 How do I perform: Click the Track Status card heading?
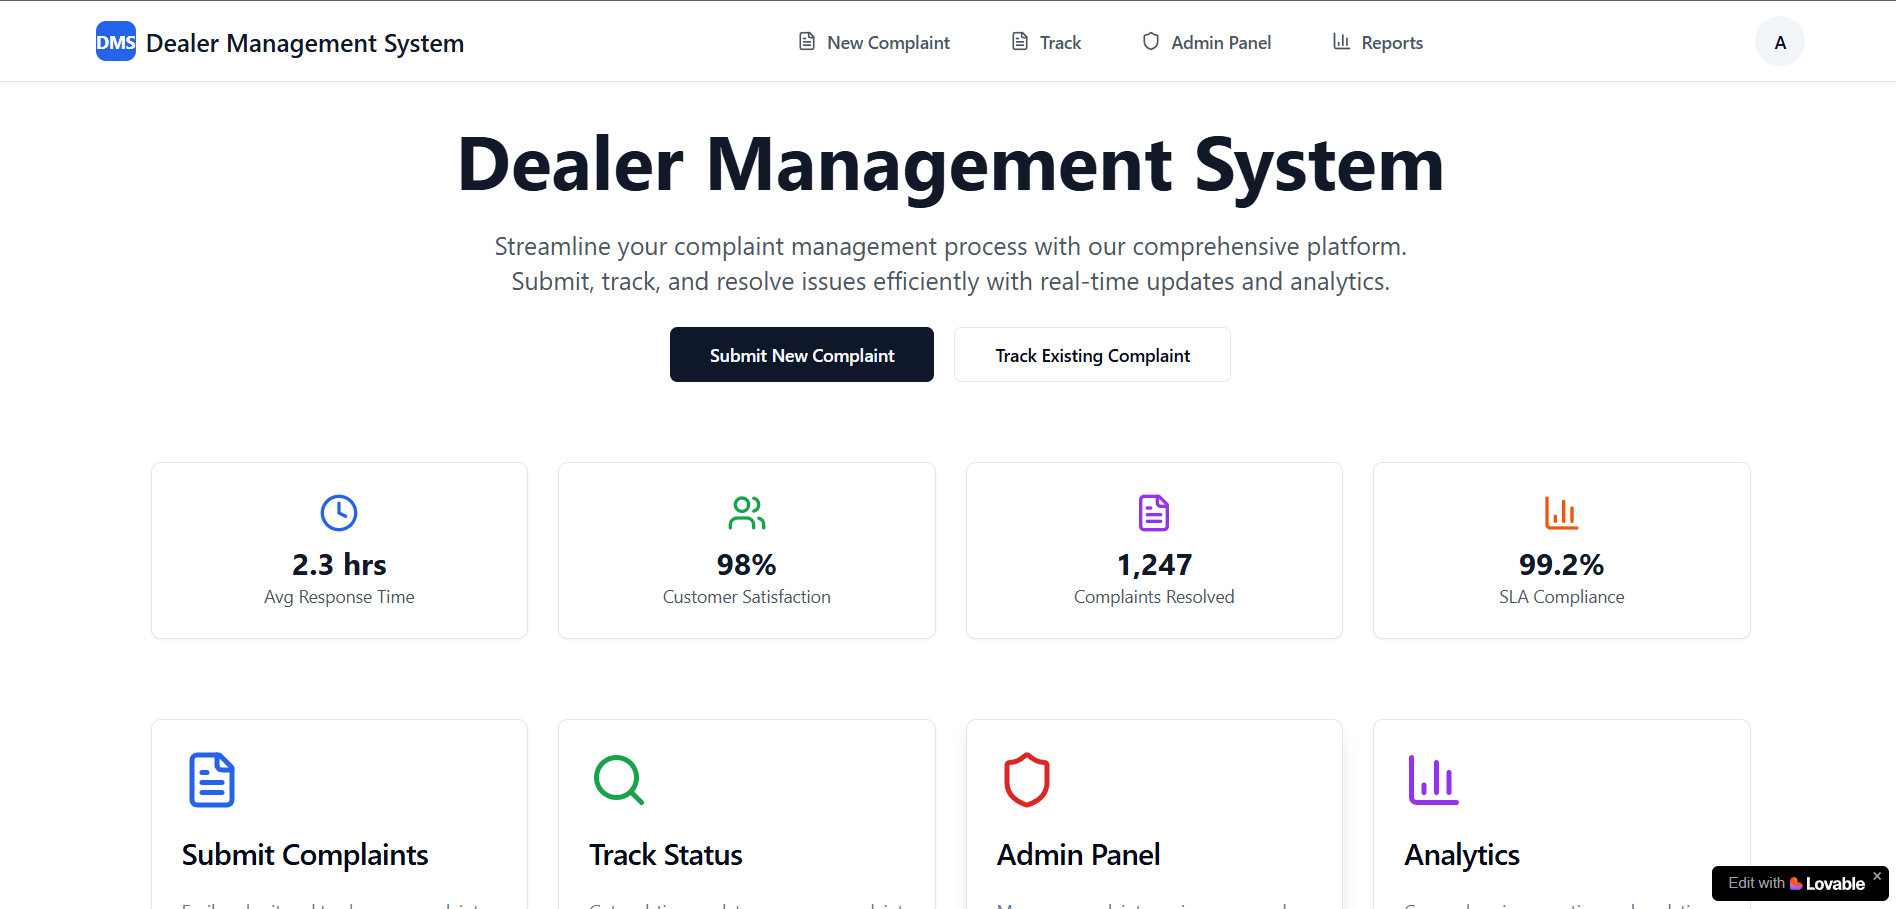click(x=666, y=855)
